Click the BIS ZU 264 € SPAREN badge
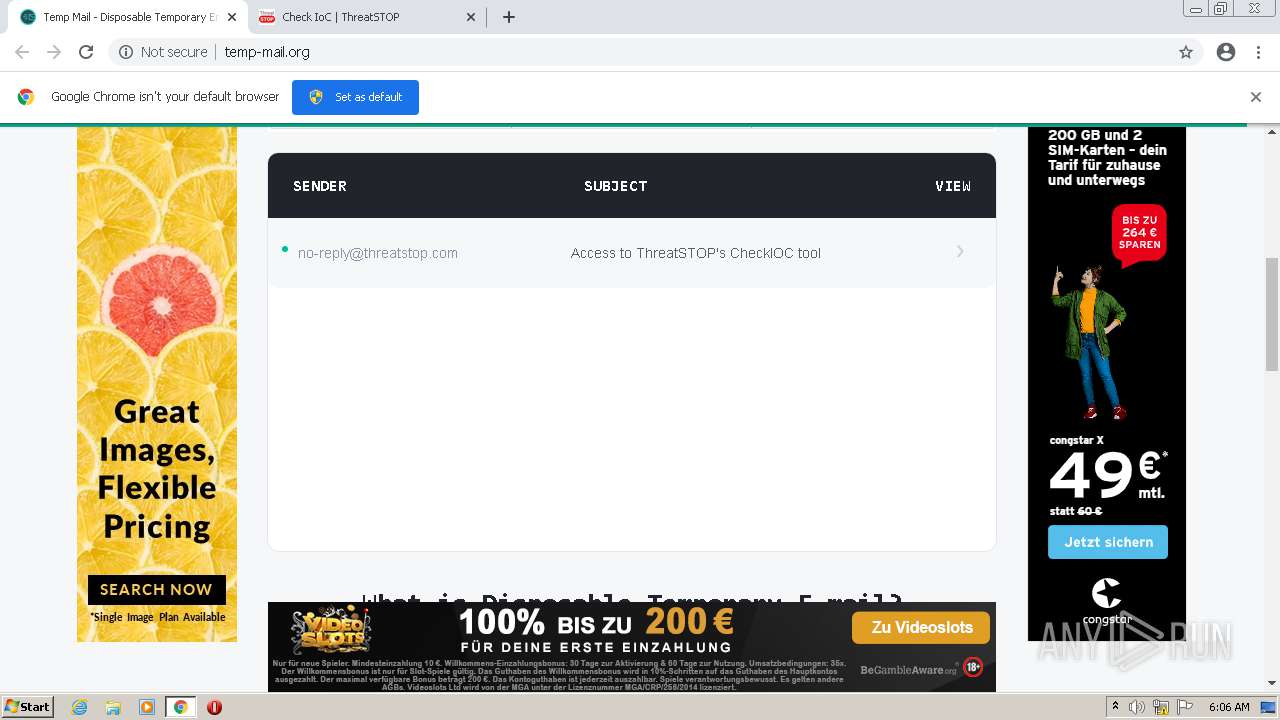1280x720 pixels. [x=1139, y=233]
